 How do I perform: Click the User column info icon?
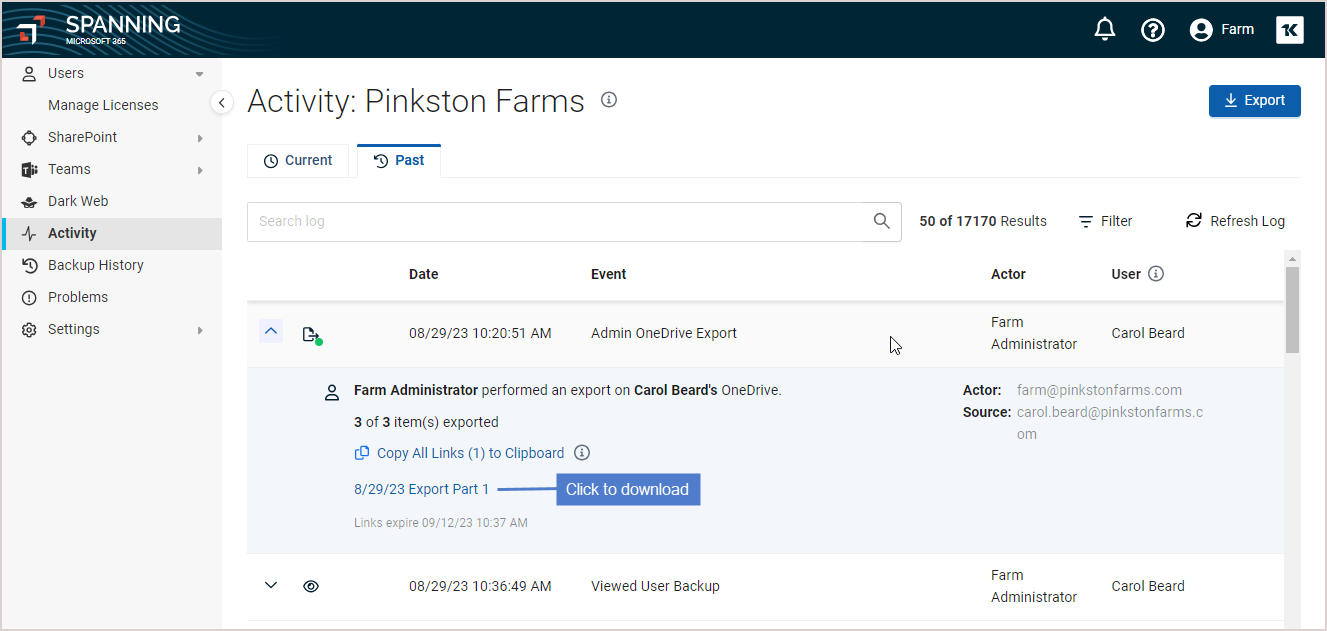(1156, 274)
